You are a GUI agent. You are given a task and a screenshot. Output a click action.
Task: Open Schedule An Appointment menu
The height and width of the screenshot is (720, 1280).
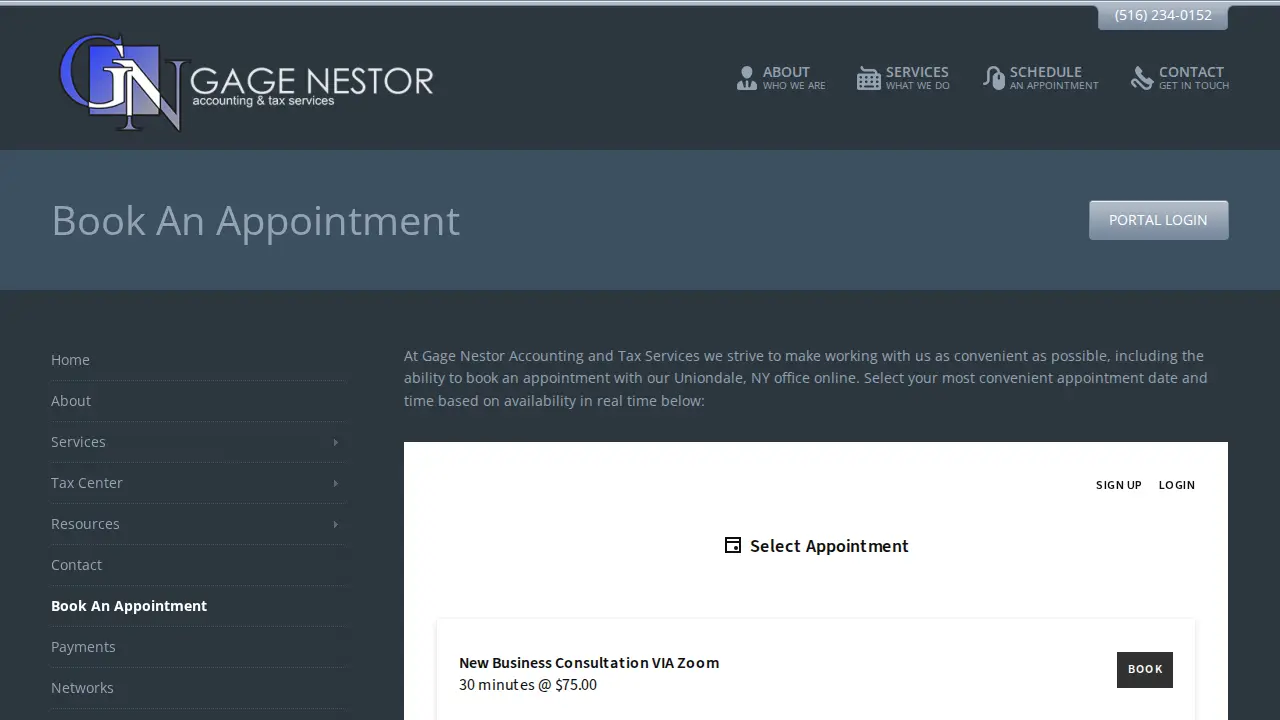coord(1041,78)
